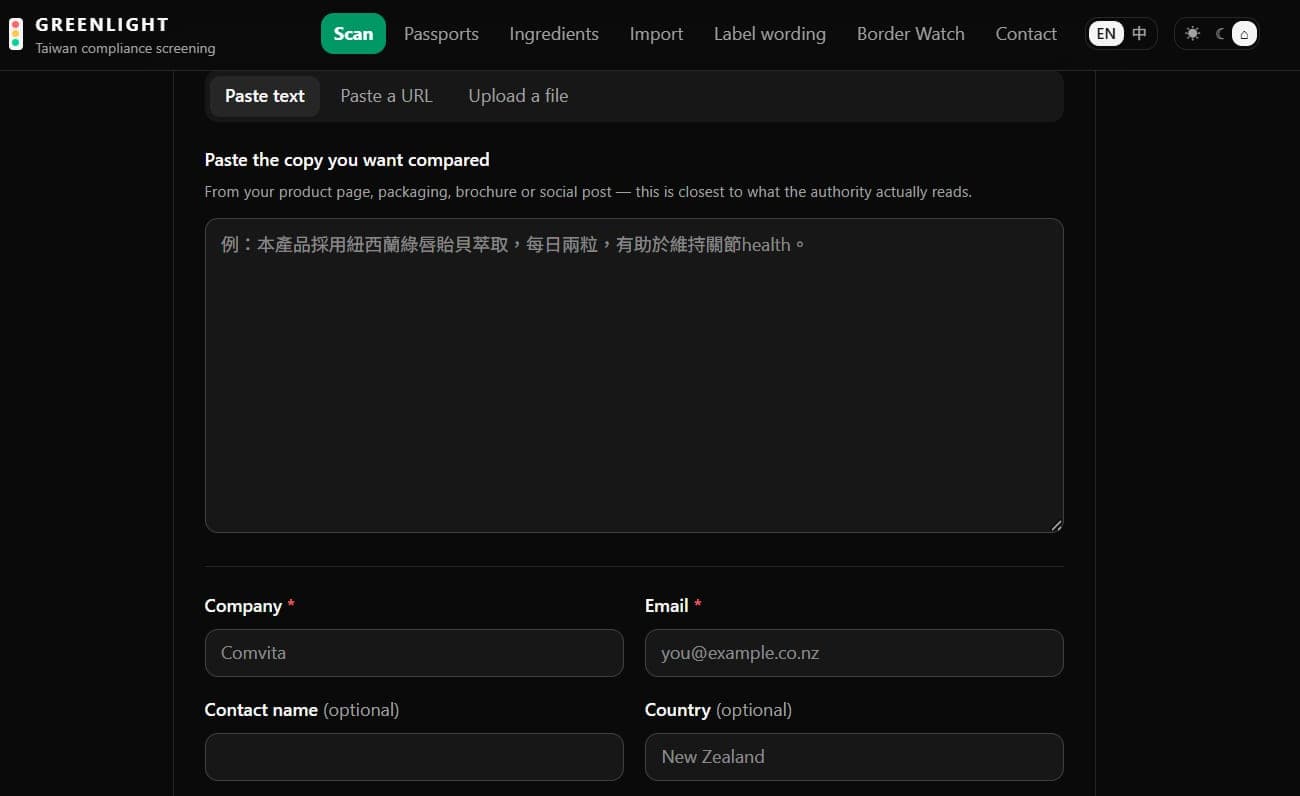Click 'Paste the copy you want compared' heading
Image resolution: width=1300 pixels, height=796 pixels.
point(347,160)
